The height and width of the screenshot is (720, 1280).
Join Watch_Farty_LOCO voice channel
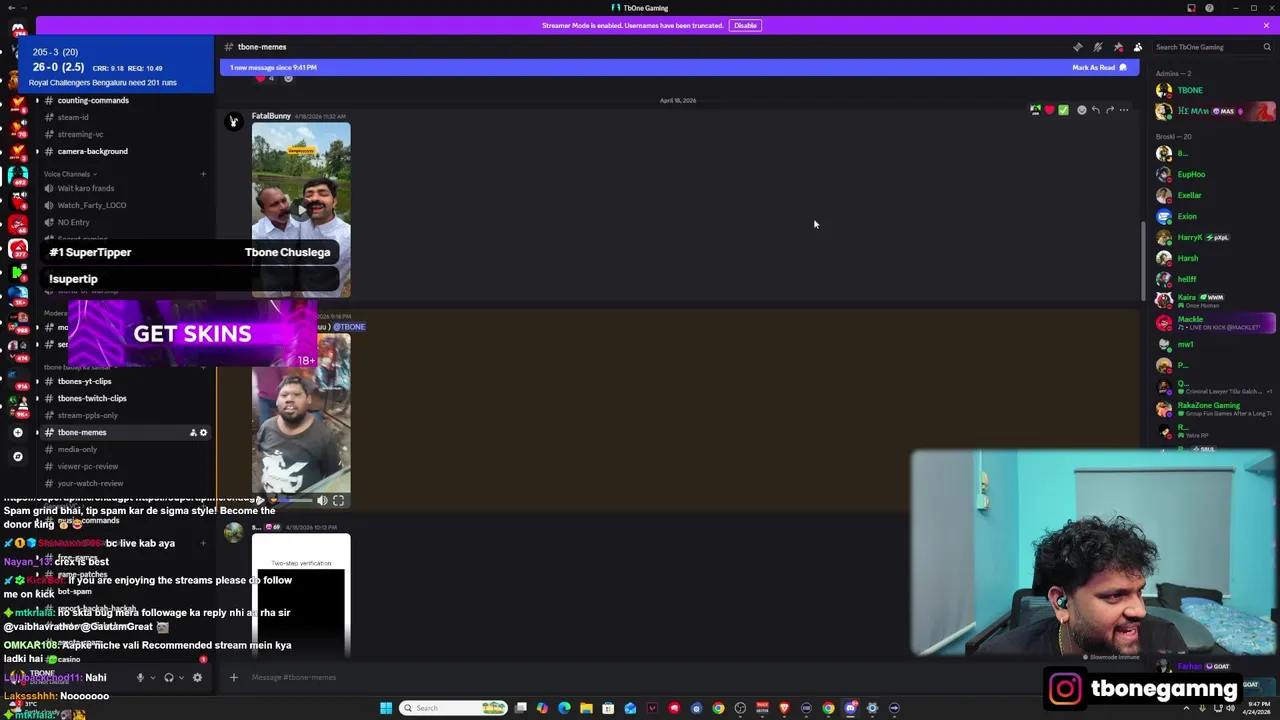[x=92, y=205]
